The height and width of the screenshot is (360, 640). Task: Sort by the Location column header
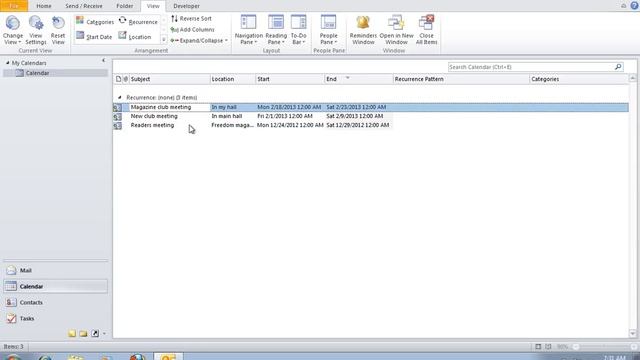point(233,79)
